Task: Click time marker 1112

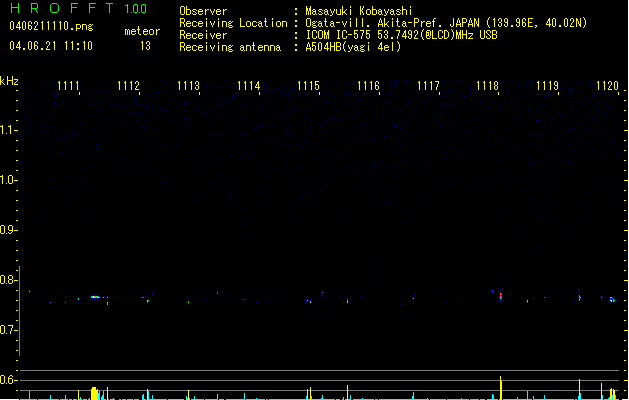Action: click(128, 86)
